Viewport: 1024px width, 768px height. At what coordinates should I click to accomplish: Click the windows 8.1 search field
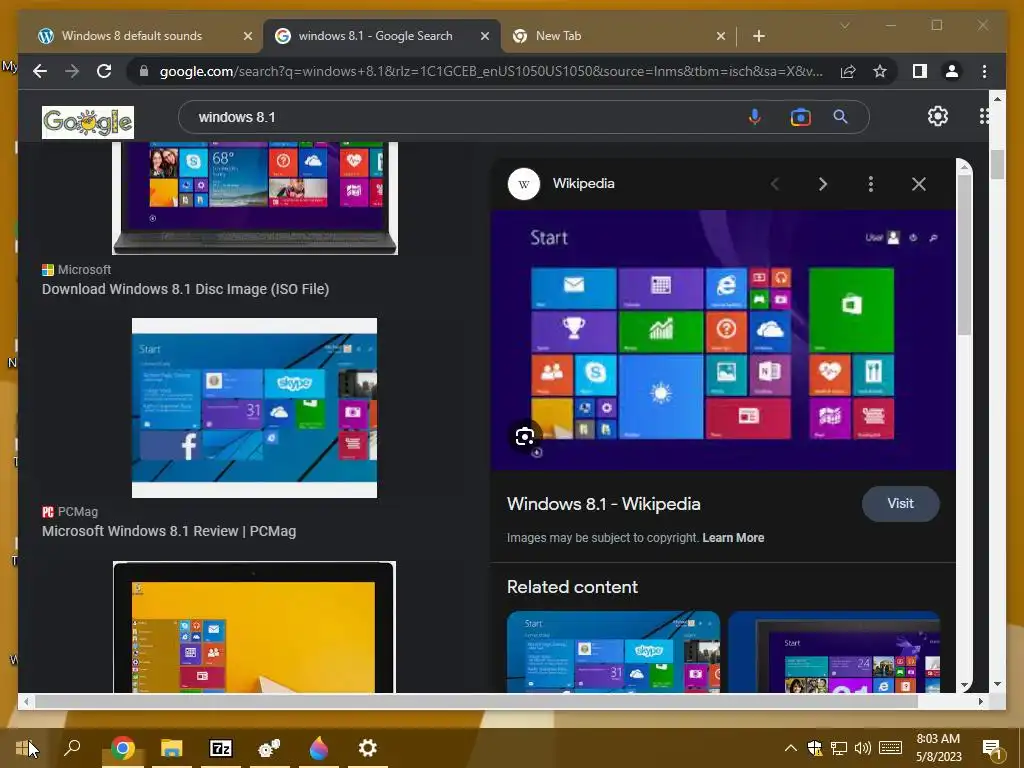[x=457, y=117]
